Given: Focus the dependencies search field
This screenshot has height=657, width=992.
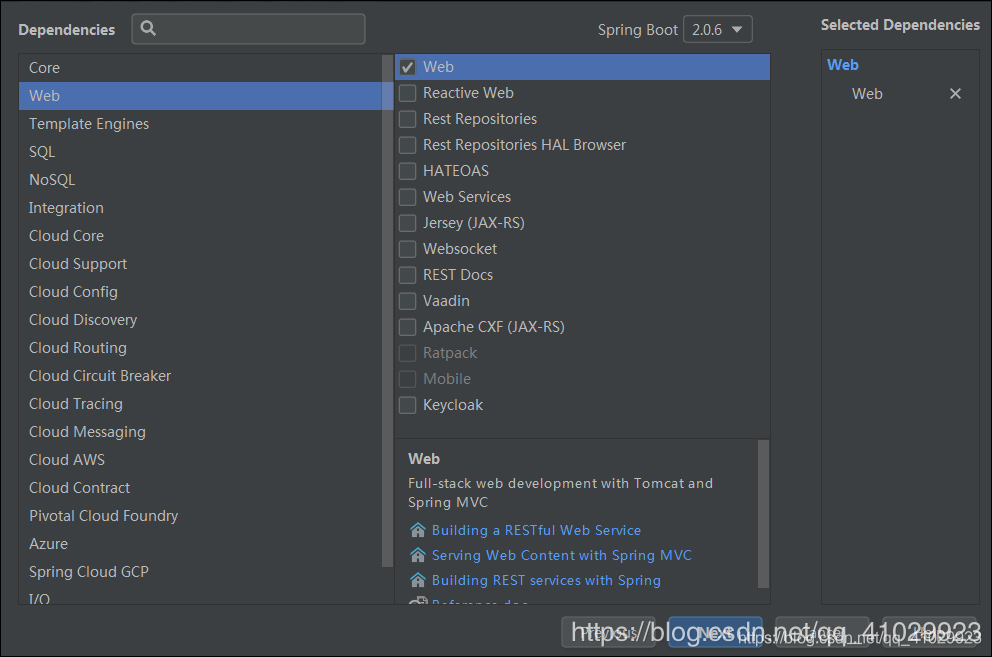Looking at the screenshot, I should [248, 28].
